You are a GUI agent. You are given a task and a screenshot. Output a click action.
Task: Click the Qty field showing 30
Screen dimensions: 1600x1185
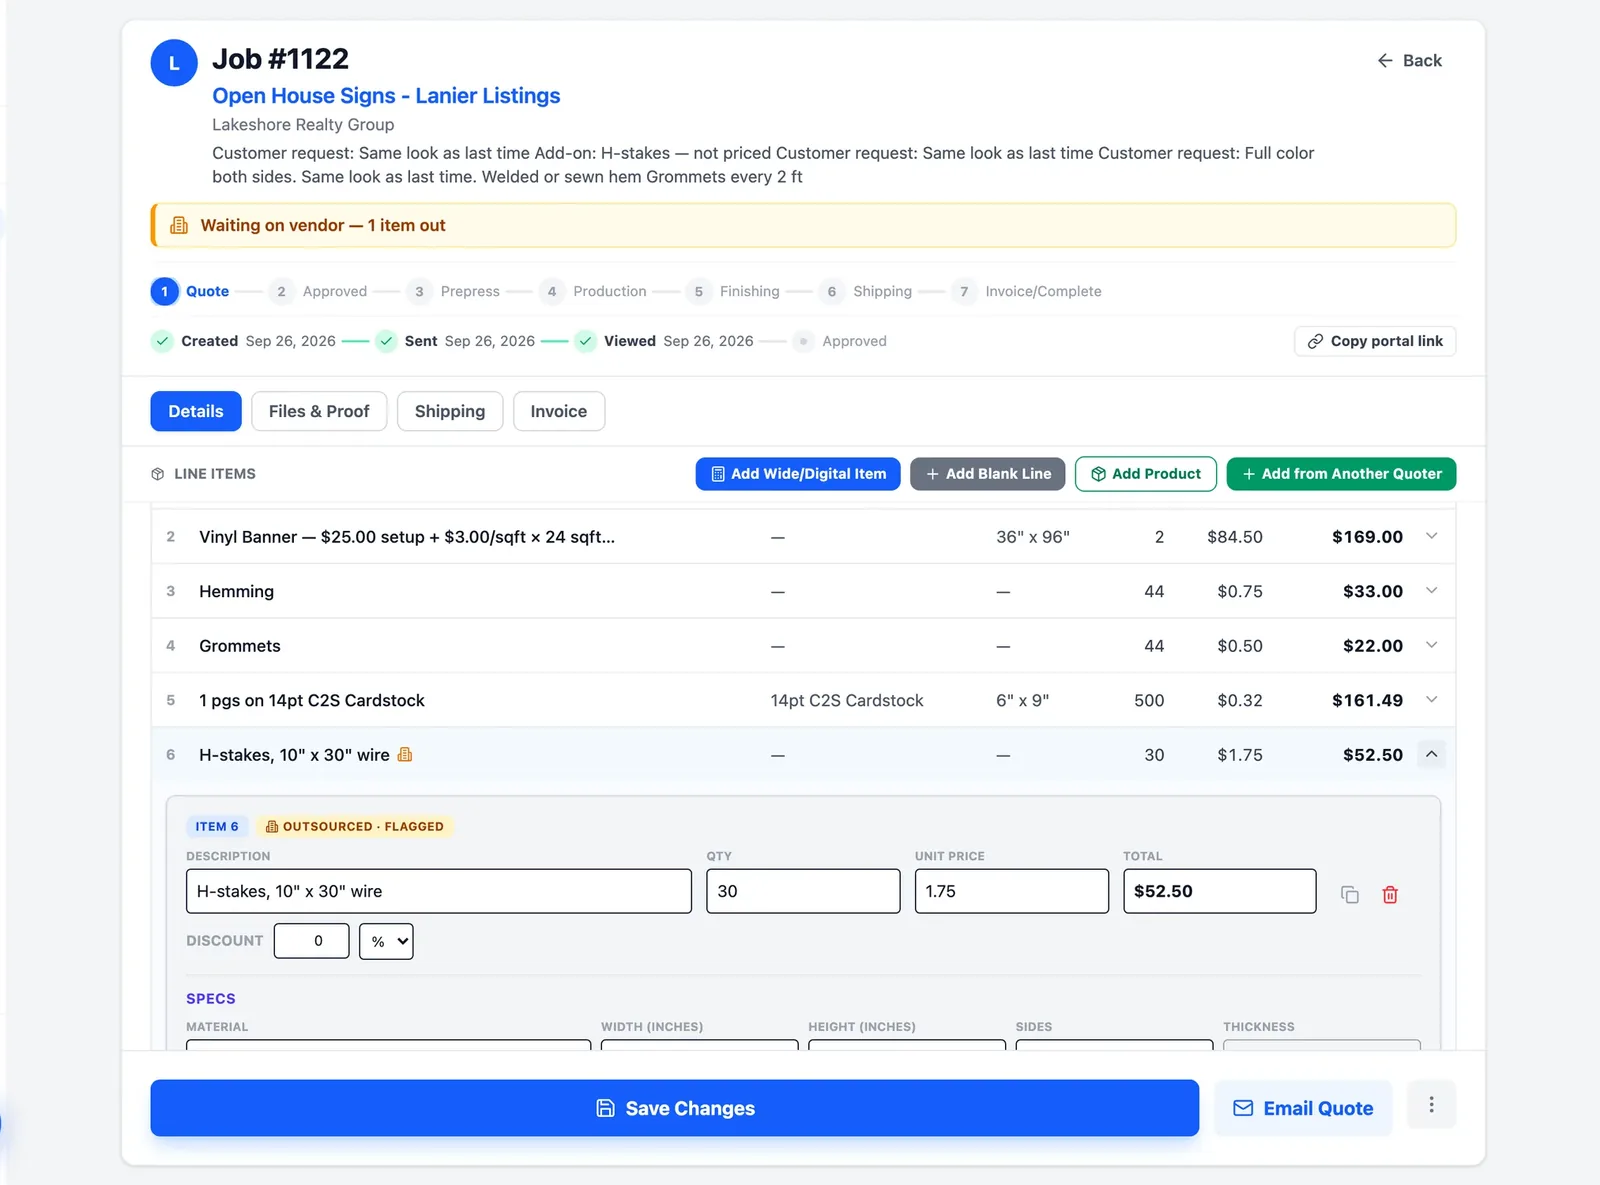point(803,891)
